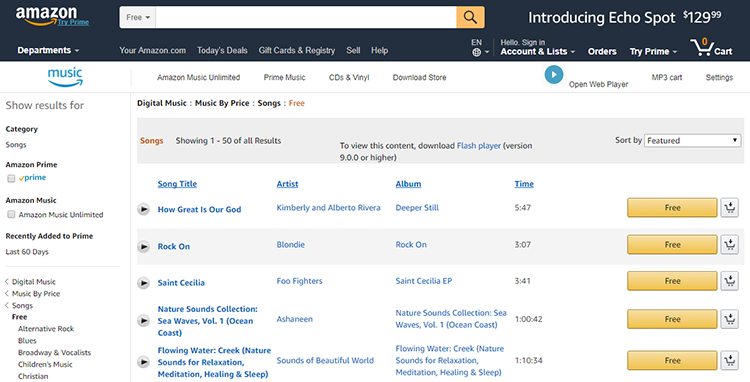
Task: Open MP3 cart
Action: (x=667, y=77)
